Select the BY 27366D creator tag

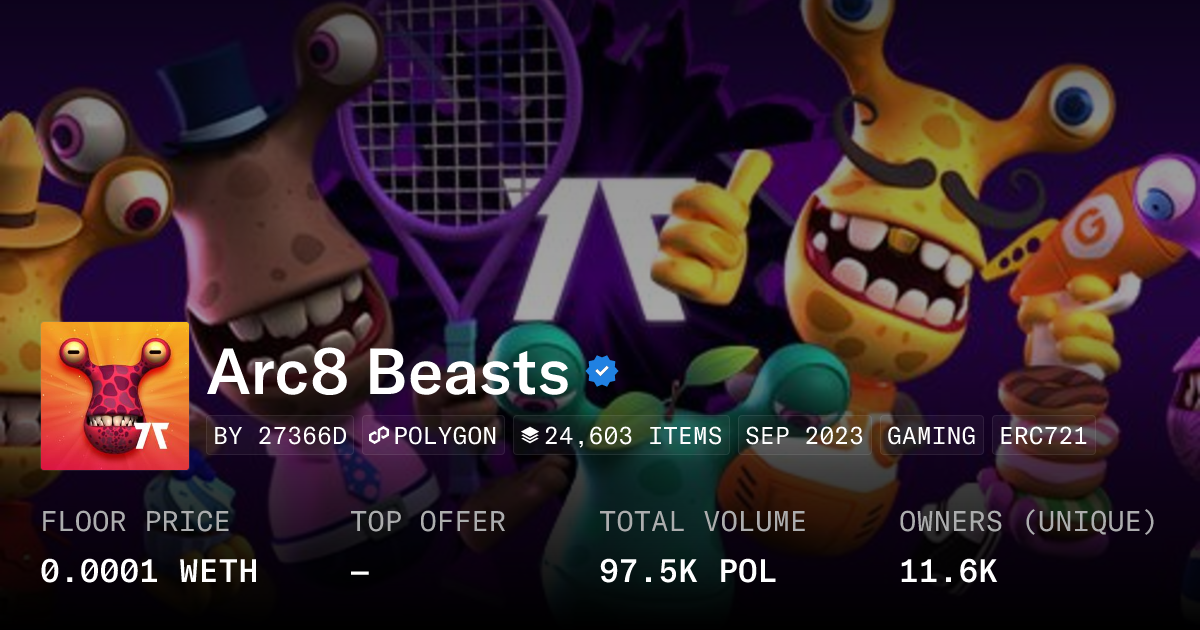280,436
